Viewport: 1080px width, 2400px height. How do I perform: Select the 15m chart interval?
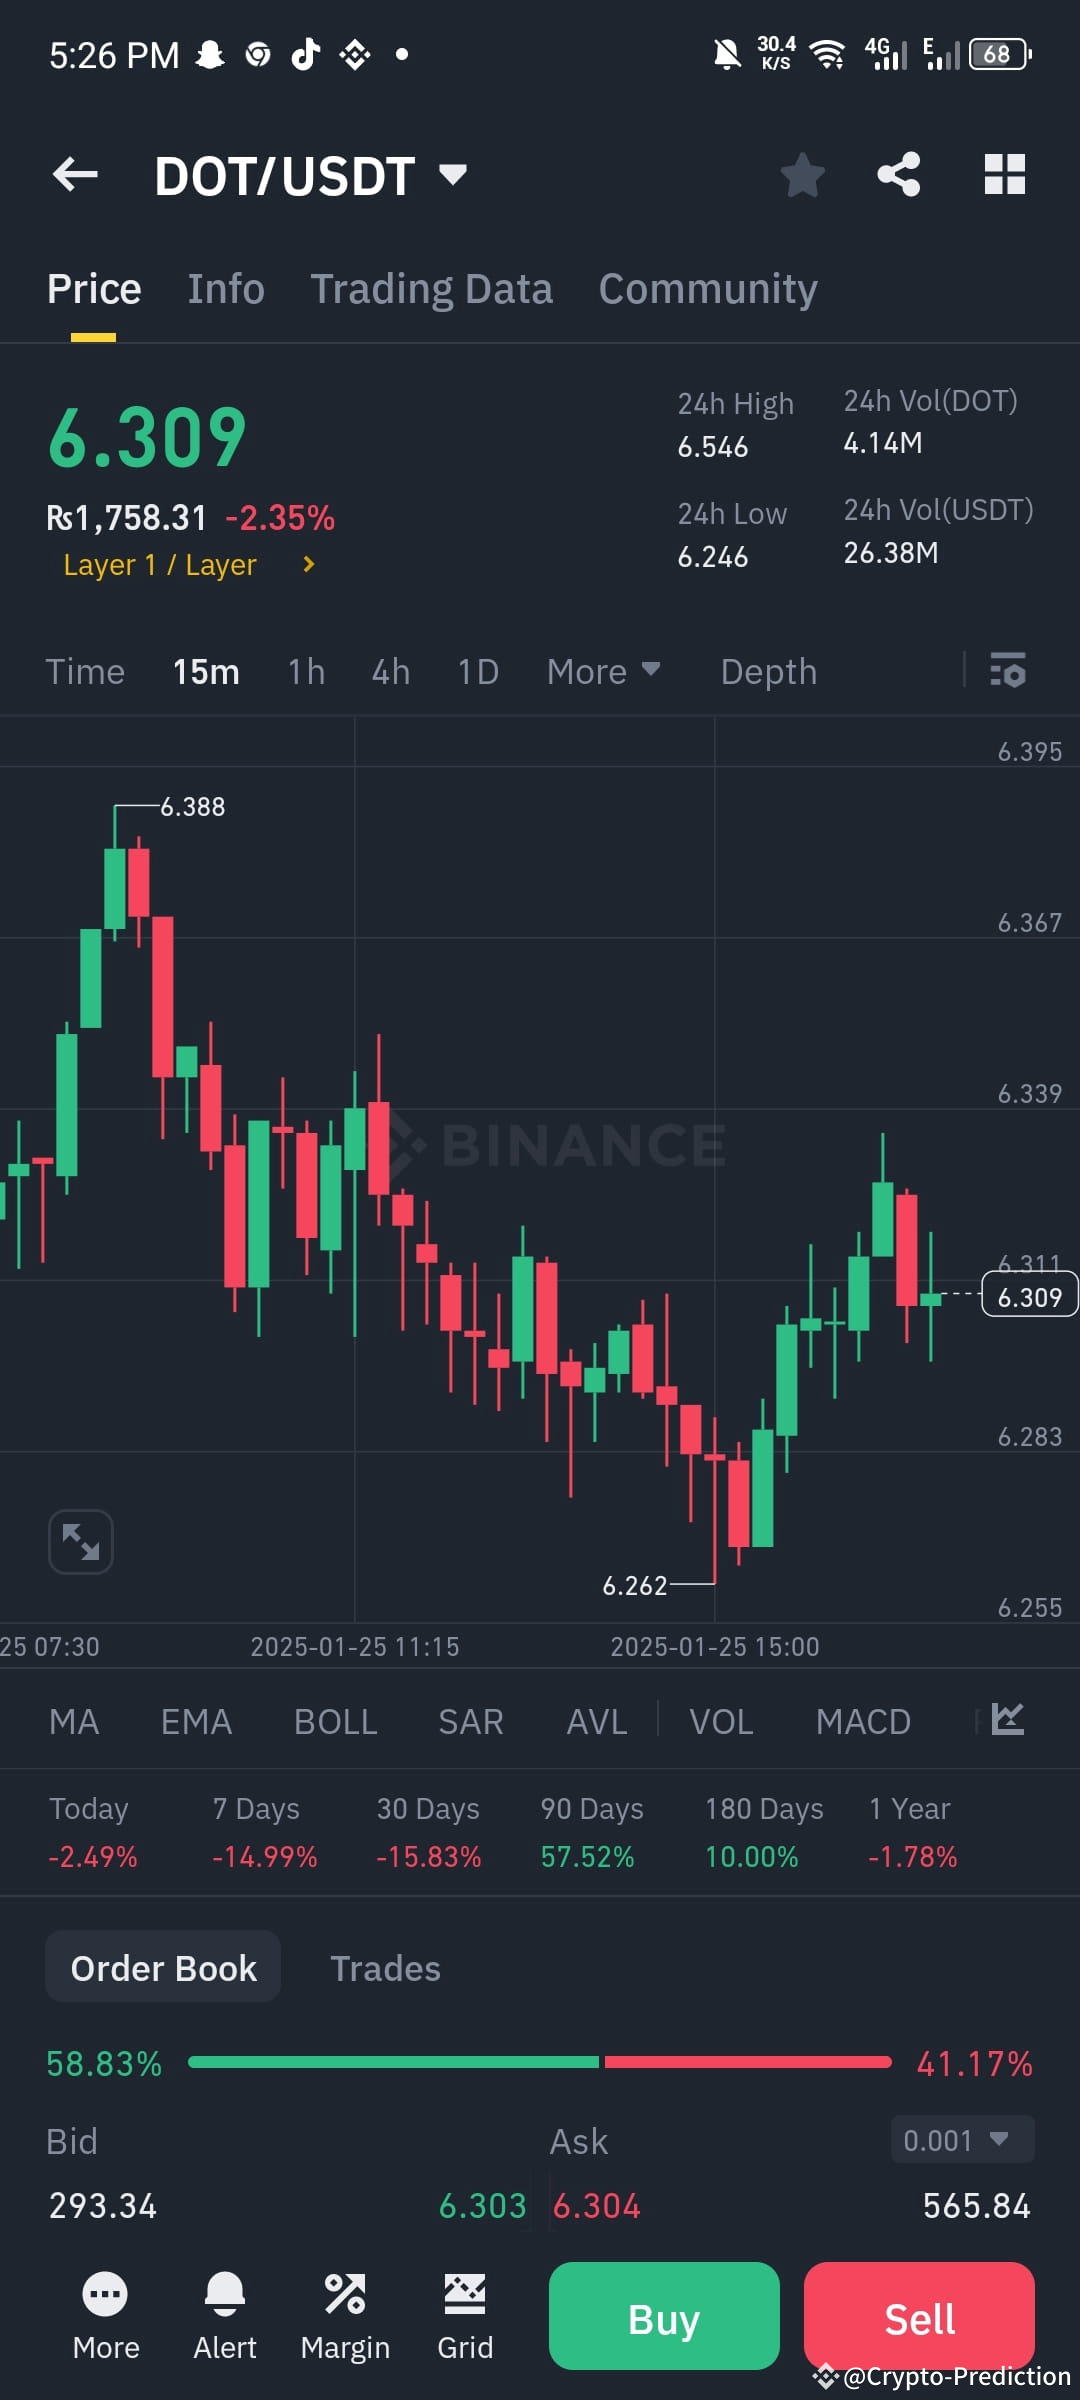click(206, 672)
